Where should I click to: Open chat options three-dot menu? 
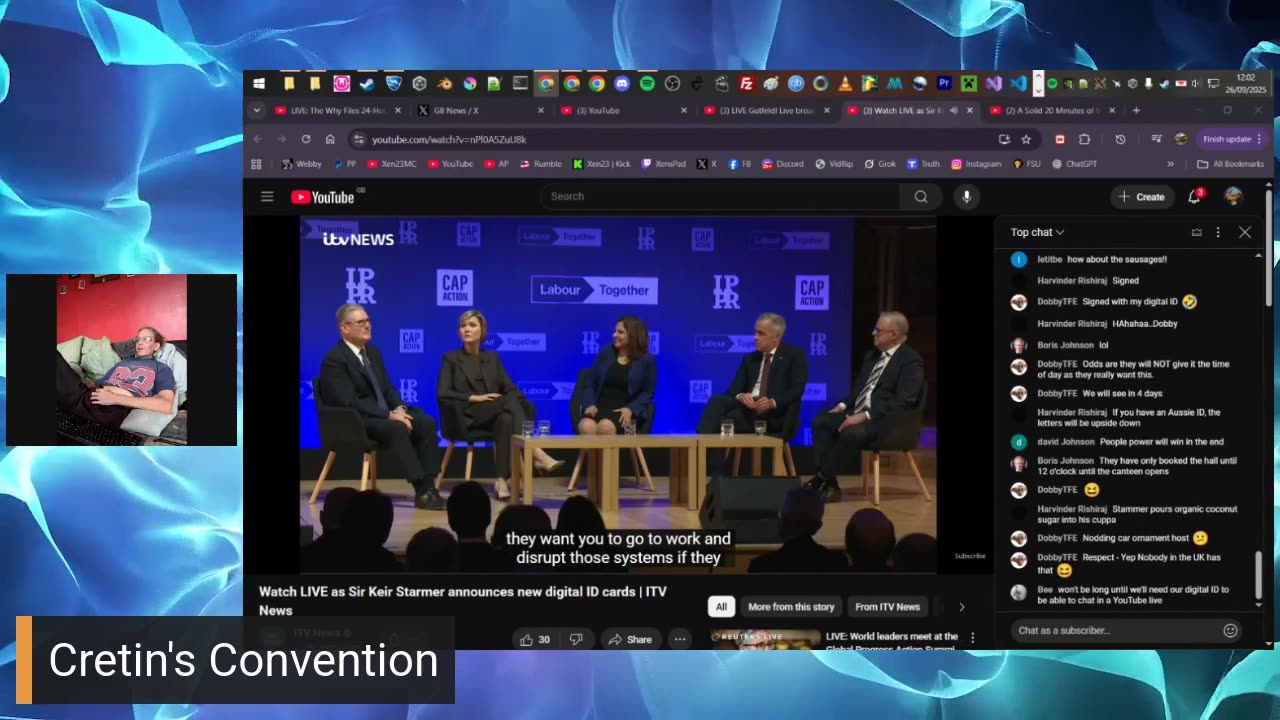coord(1217,232)
